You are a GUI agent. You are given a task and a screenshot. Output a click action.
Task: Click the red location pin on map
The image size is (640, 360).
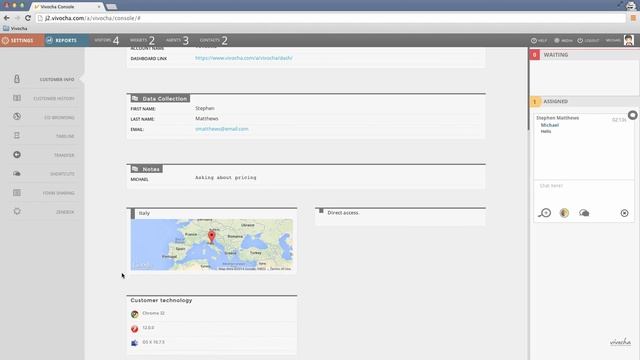point(211,236)
